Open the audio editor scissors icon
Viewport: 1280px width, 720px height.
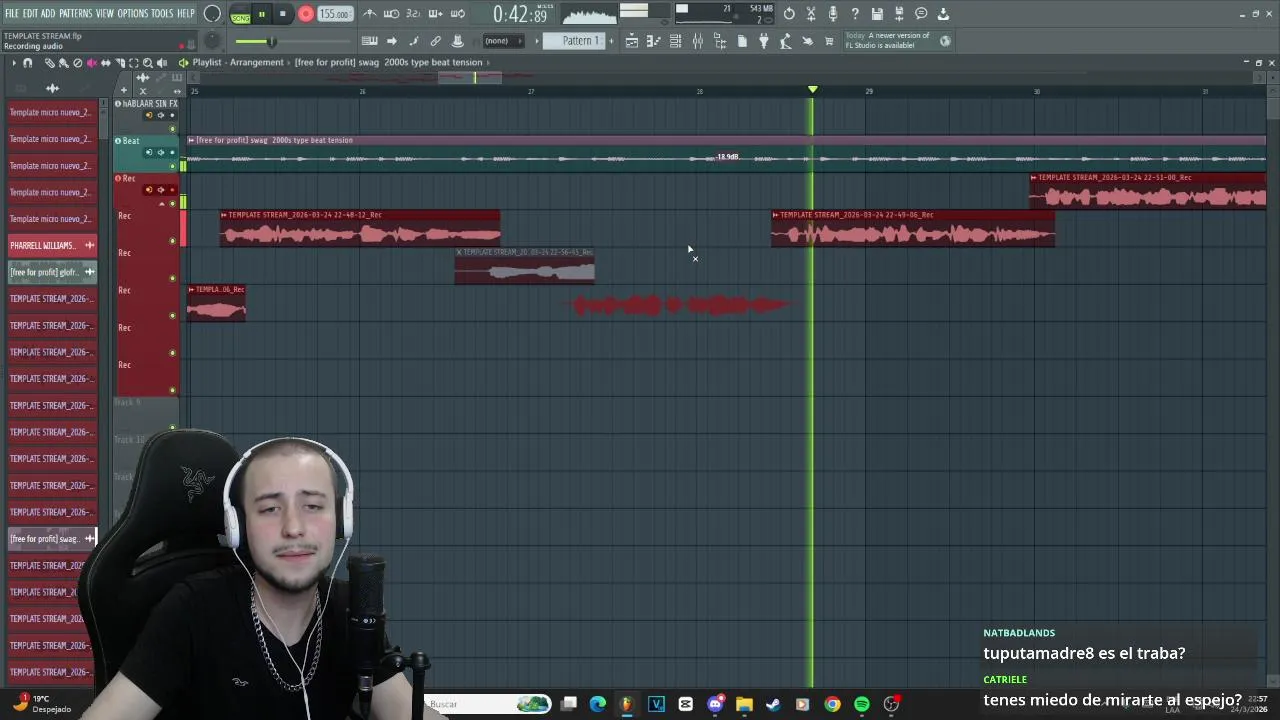point(811,14)
